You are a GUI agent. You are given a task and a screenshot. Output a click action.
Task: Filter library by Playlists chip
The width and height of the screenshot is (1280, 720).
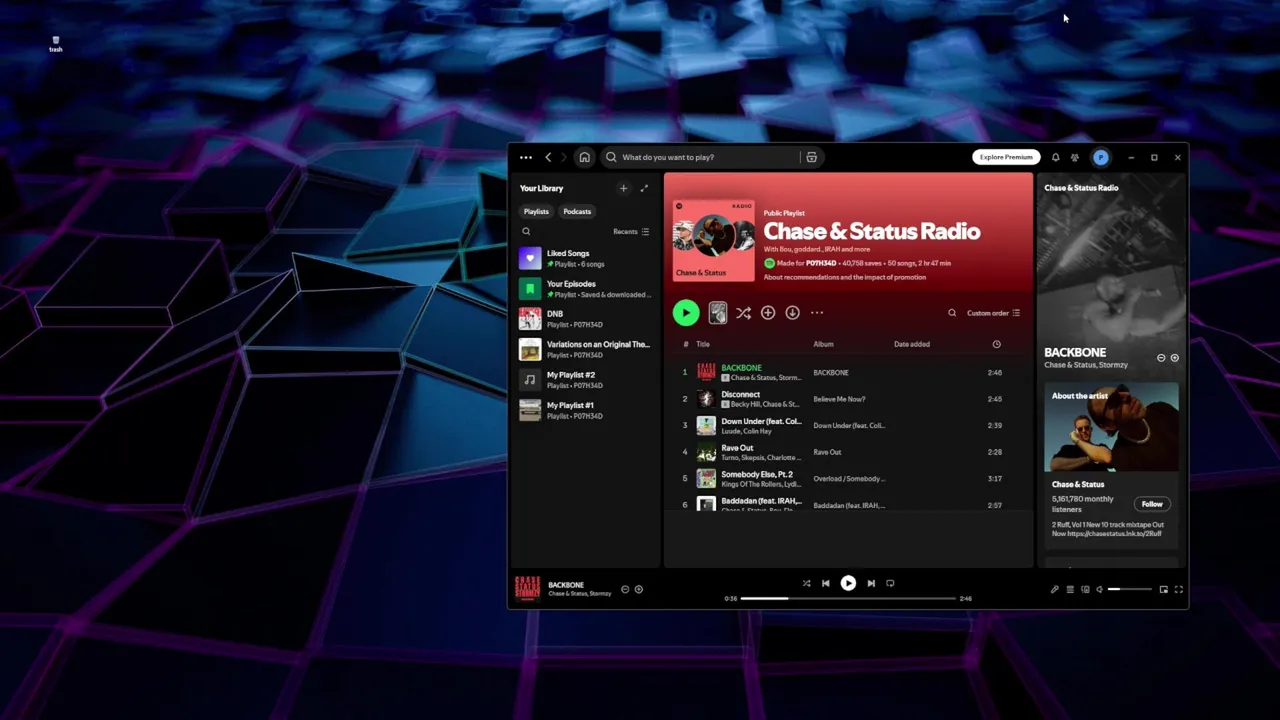(536, 211)
